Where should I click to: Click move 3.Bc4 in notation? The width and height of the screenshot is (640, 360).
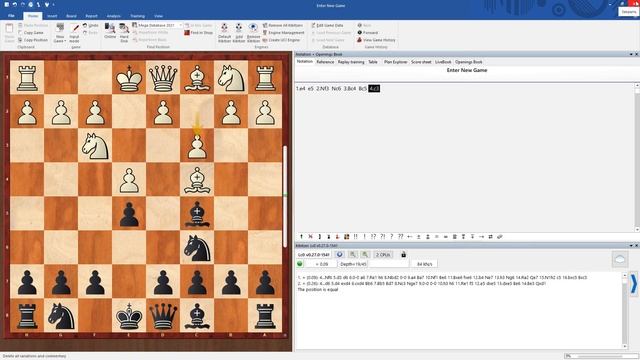(350, 89)
